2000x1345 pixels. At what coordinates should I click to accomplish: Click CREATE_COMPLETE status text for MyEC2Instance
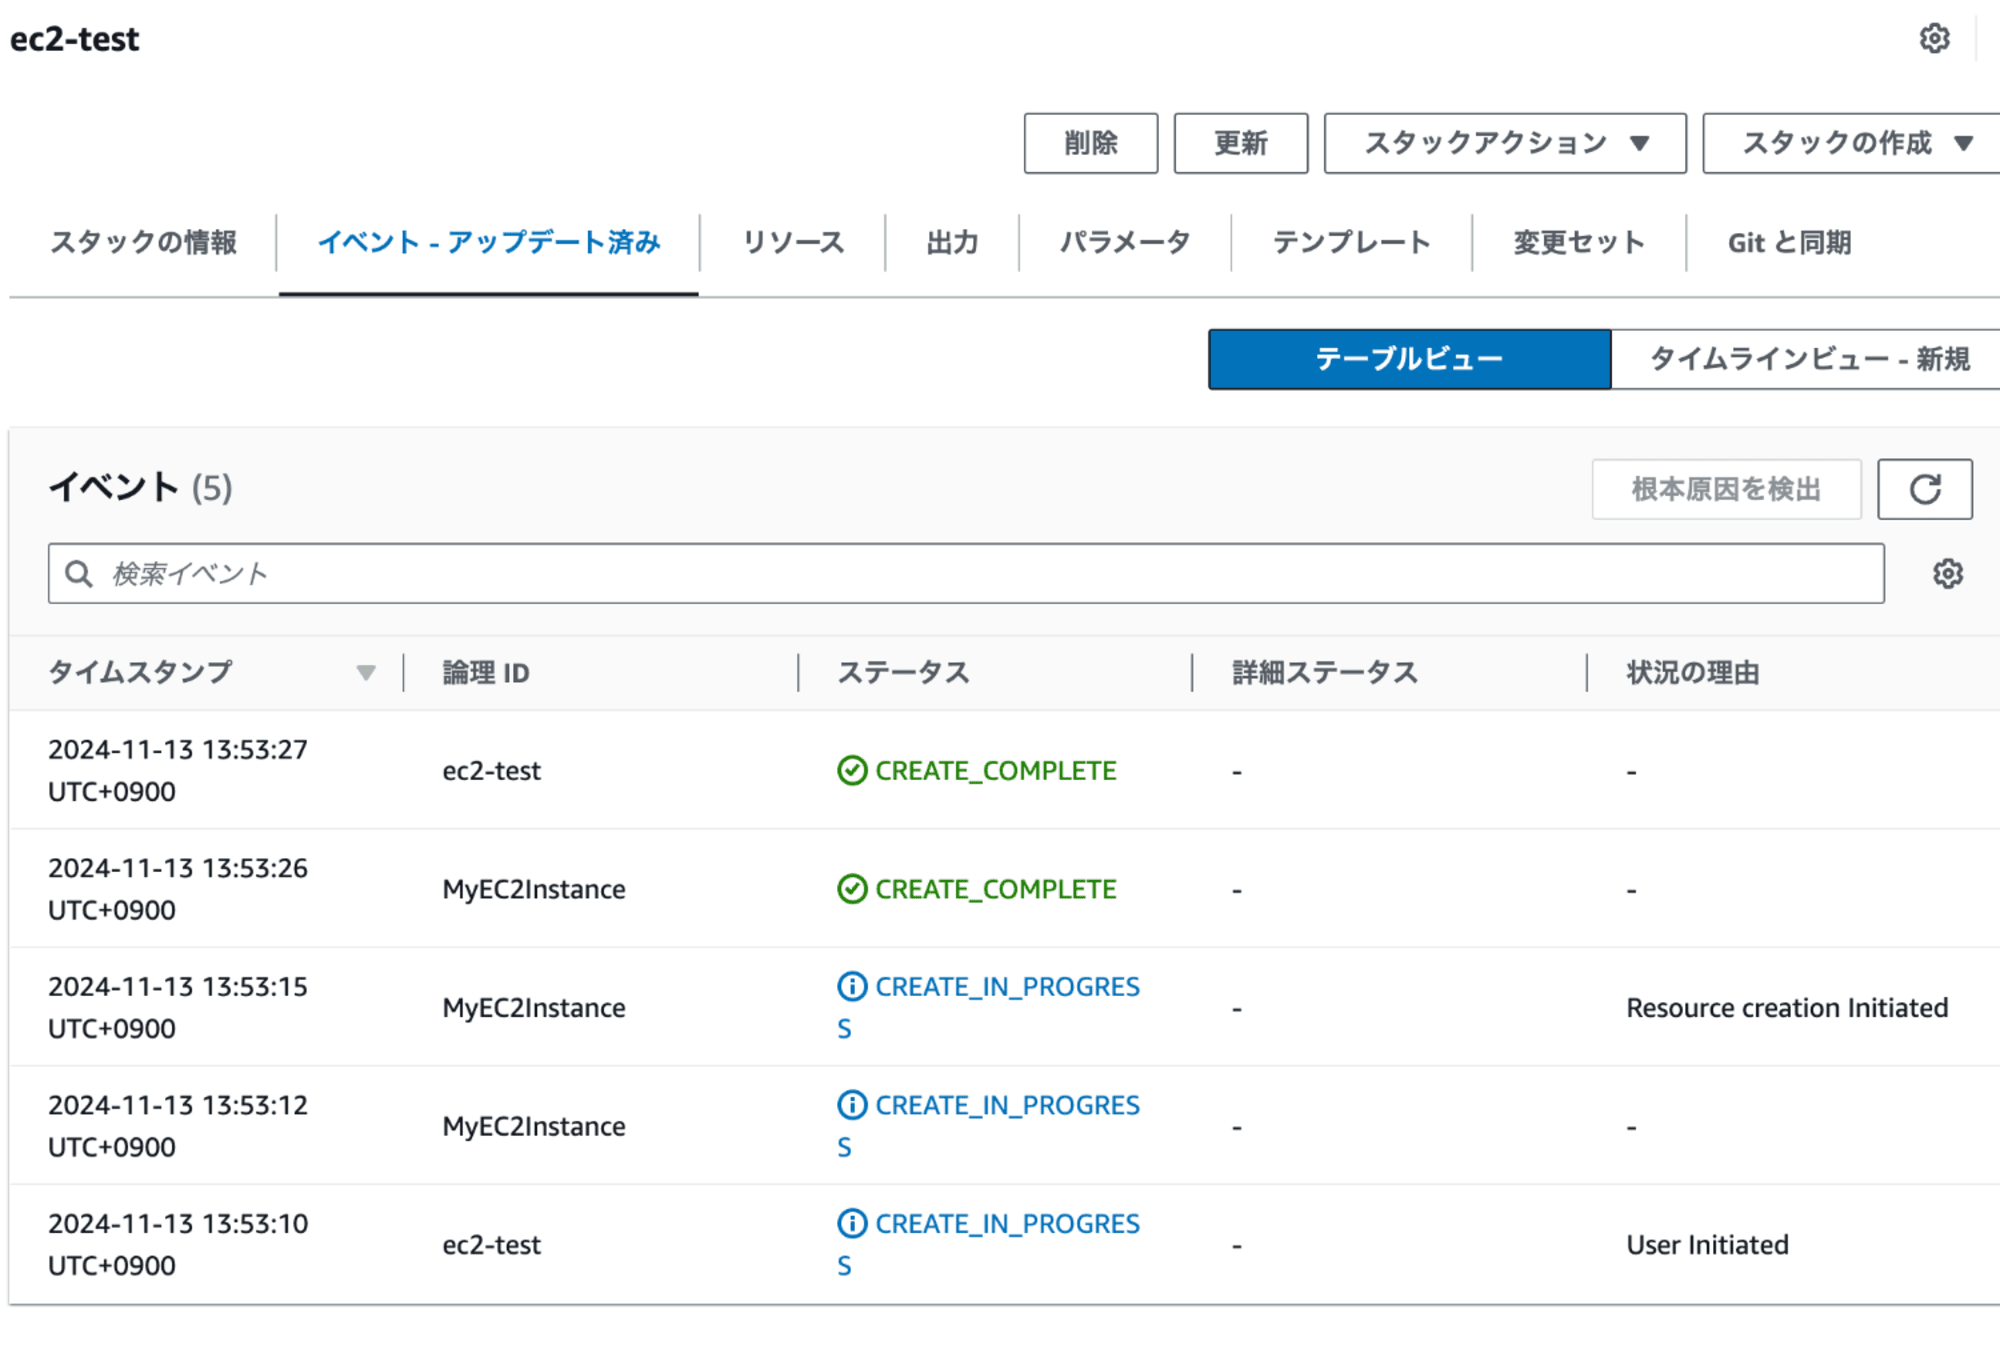pos(996,889)
